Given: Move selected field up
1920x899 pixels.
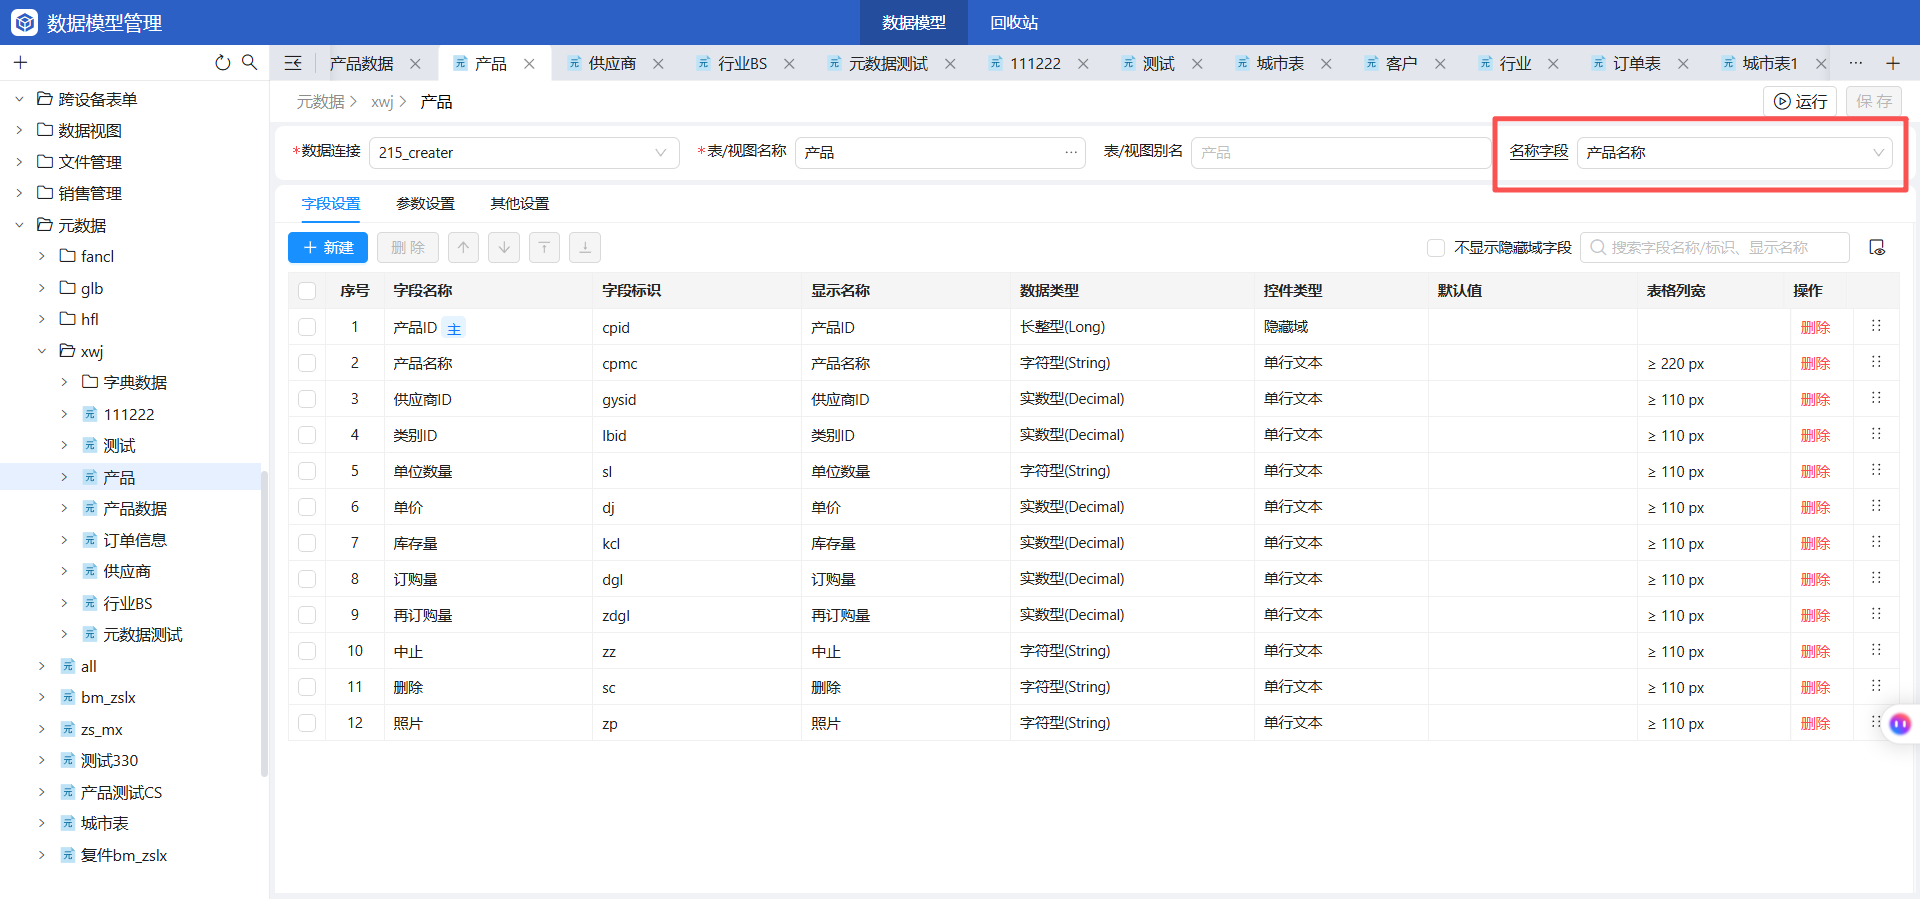Looking at the screenshot, I should click(463, 248).
